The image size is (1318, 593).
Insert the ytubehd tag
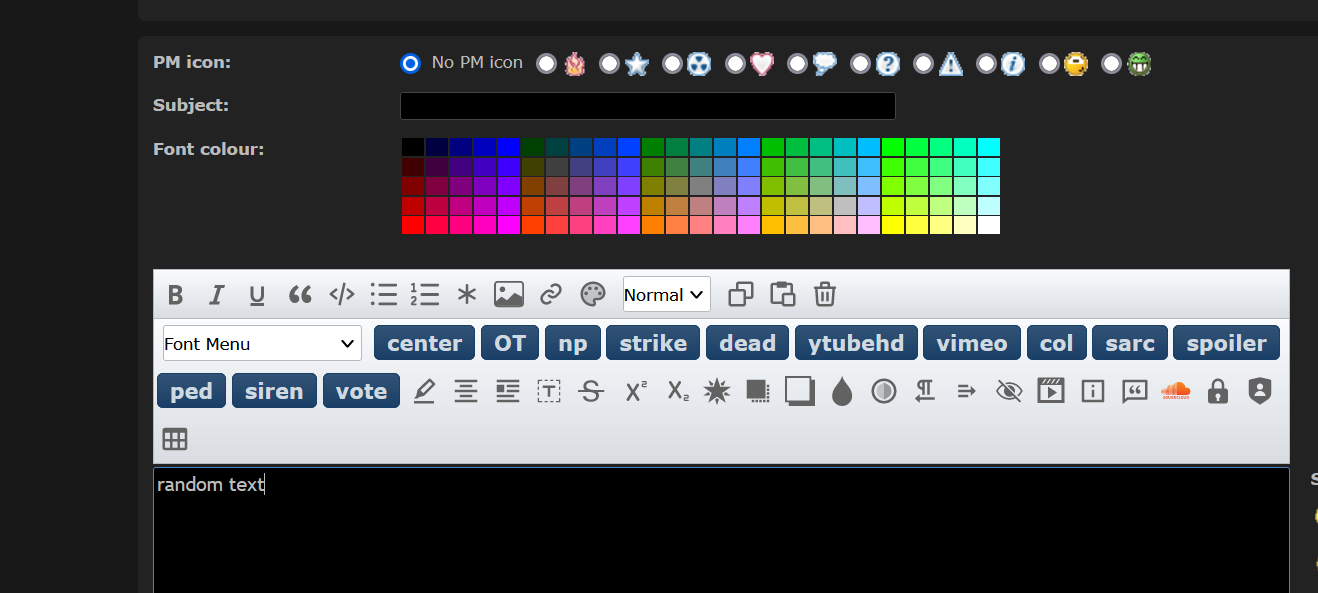coord(856,343)
